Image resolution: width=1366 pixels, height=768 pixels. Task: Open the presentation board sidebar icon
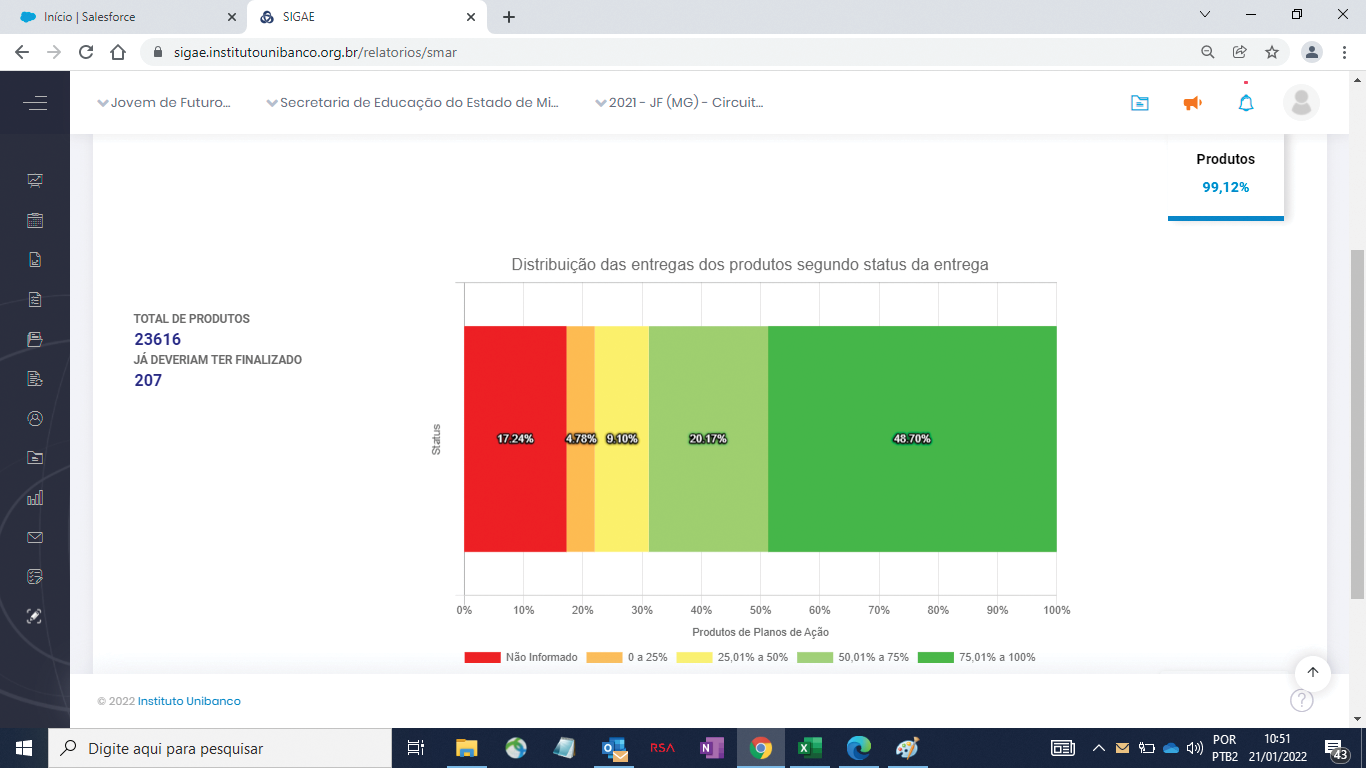(35, 181)
